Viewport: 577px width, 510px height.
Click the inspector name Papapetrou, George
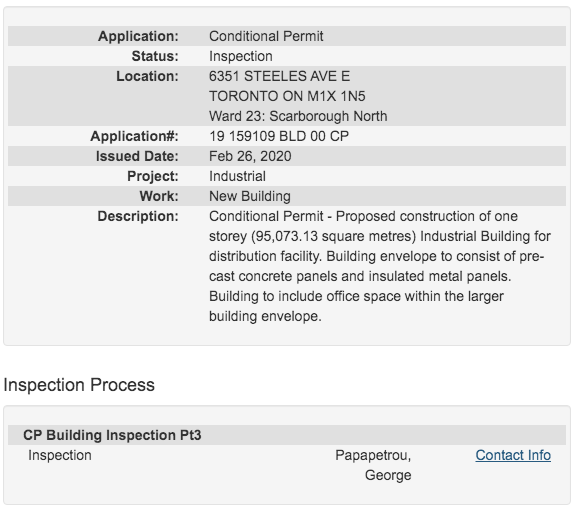[x=373, y=465]
